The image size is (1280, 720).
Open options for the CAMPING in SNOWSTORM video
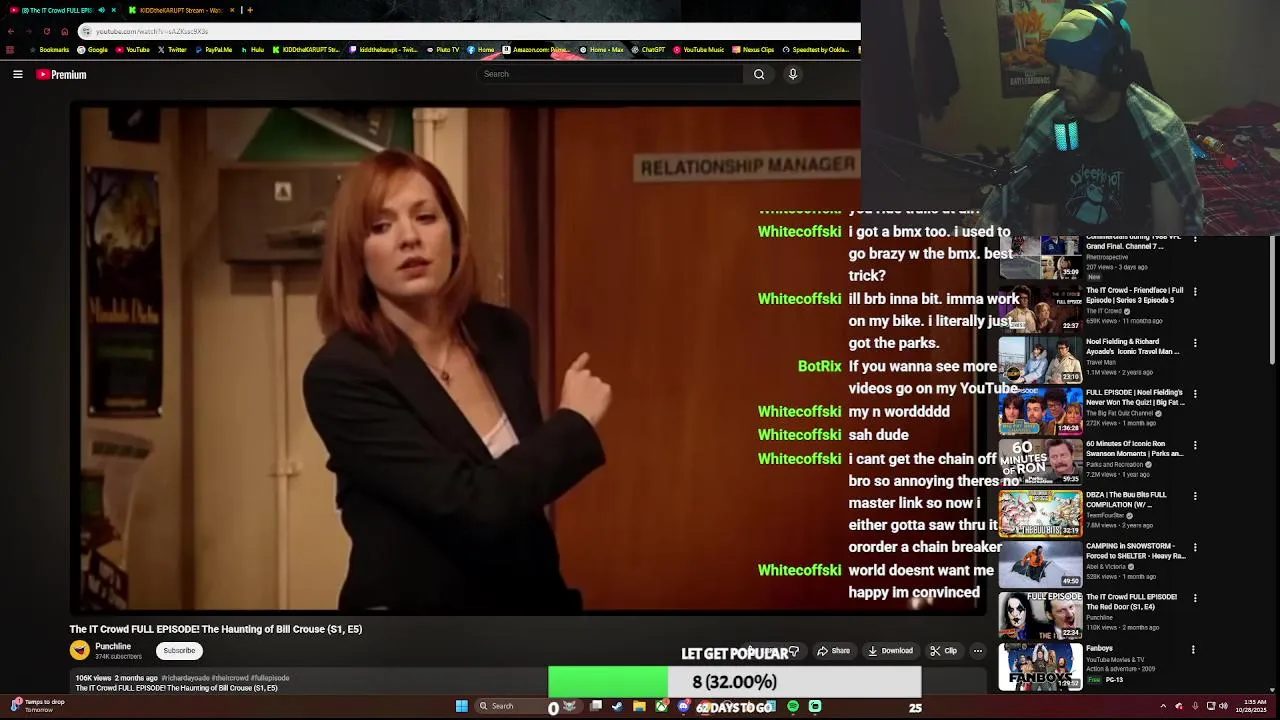click(1194, 547)
